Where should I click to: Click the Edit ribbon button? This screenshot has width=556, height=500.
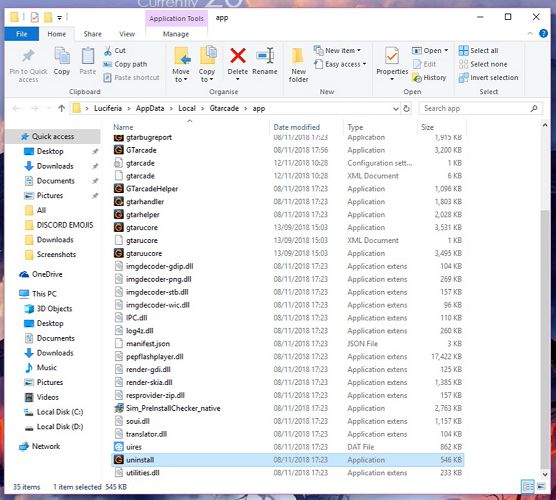[x=424, y=64]
